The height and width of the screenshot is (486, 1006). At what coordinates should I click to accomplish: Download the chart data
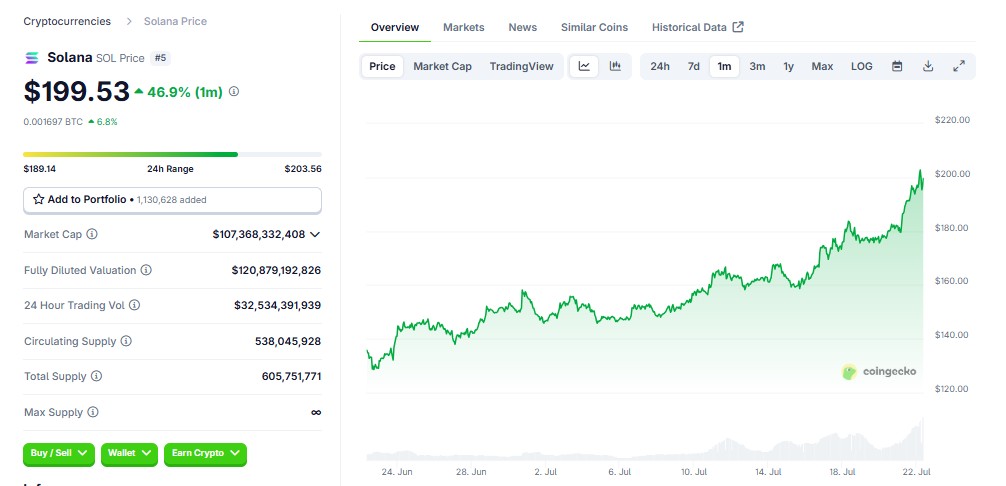(x=928, y=66)
